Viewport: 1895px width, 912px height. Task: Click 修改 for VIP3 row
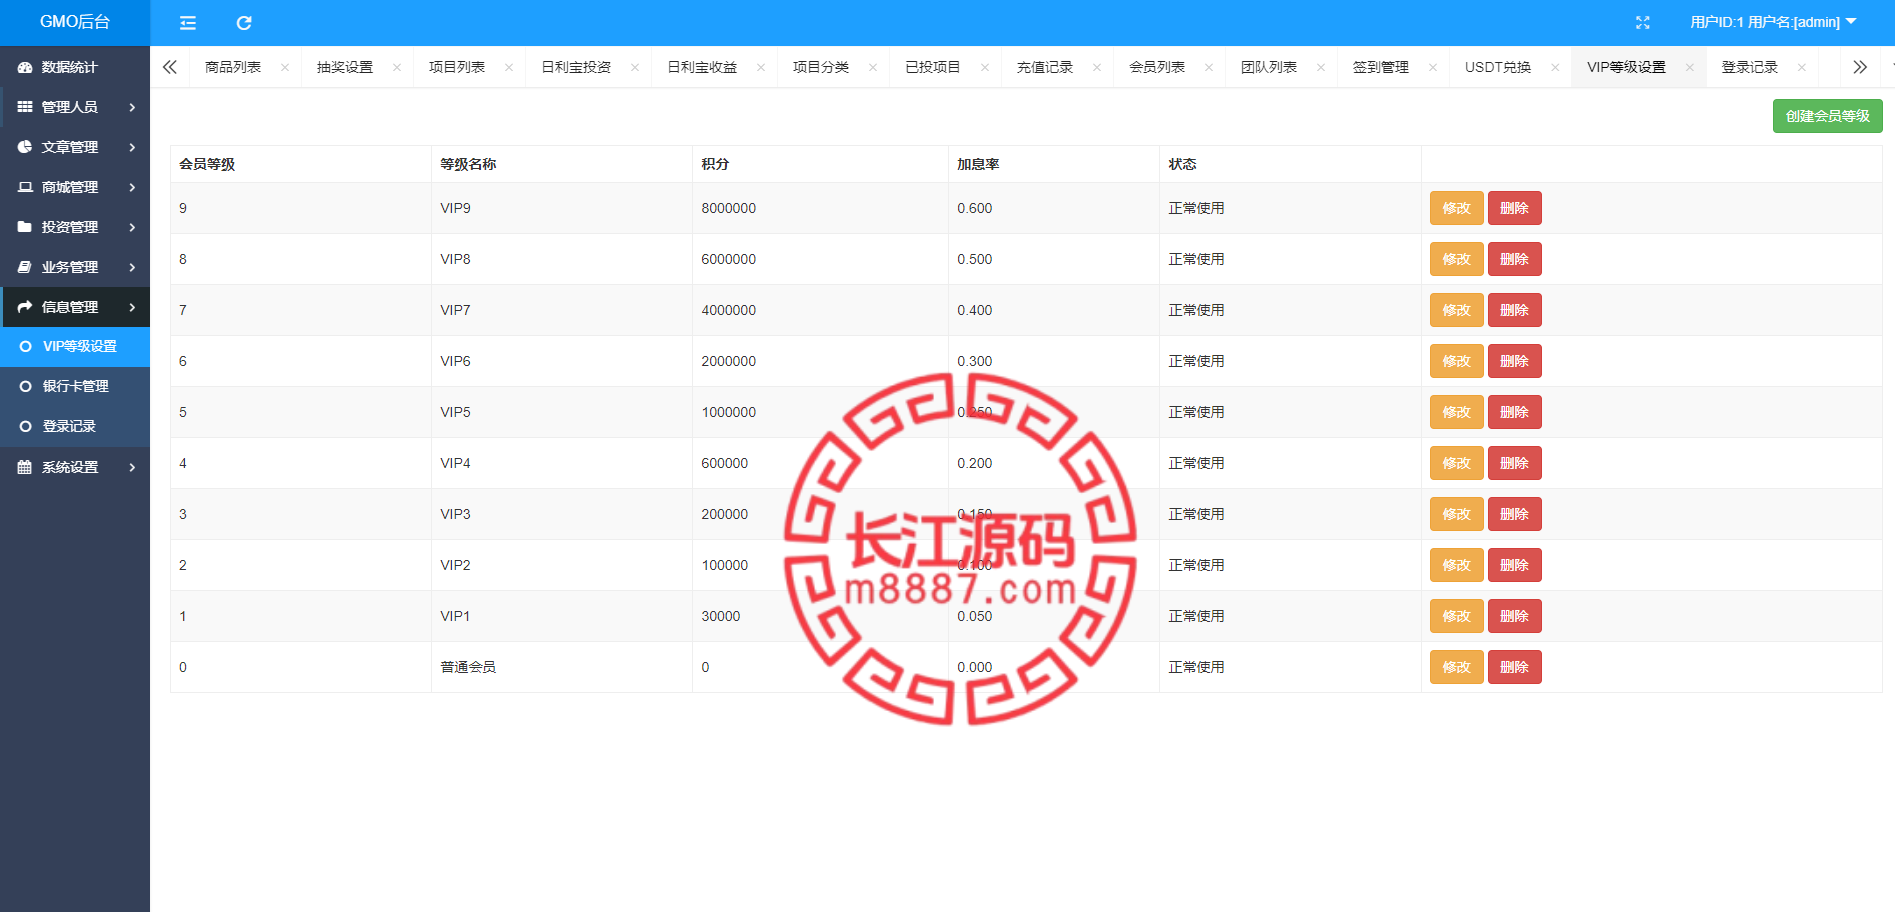[1456, 514]
